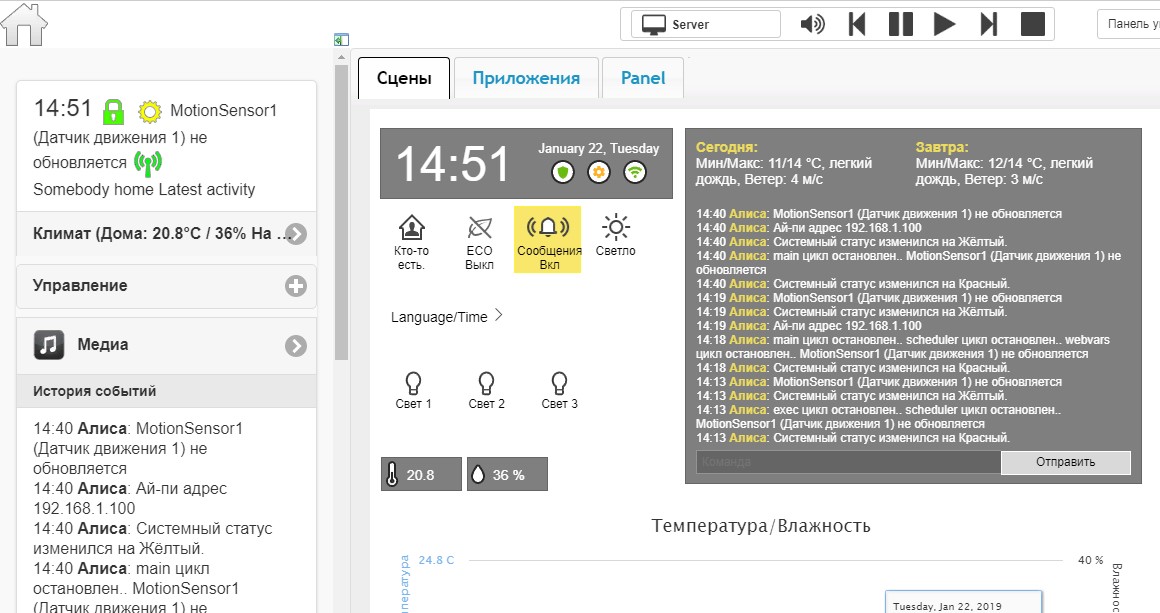Expand the Климат section arrow
The image size is (1160, 613).
coord(296,234)
